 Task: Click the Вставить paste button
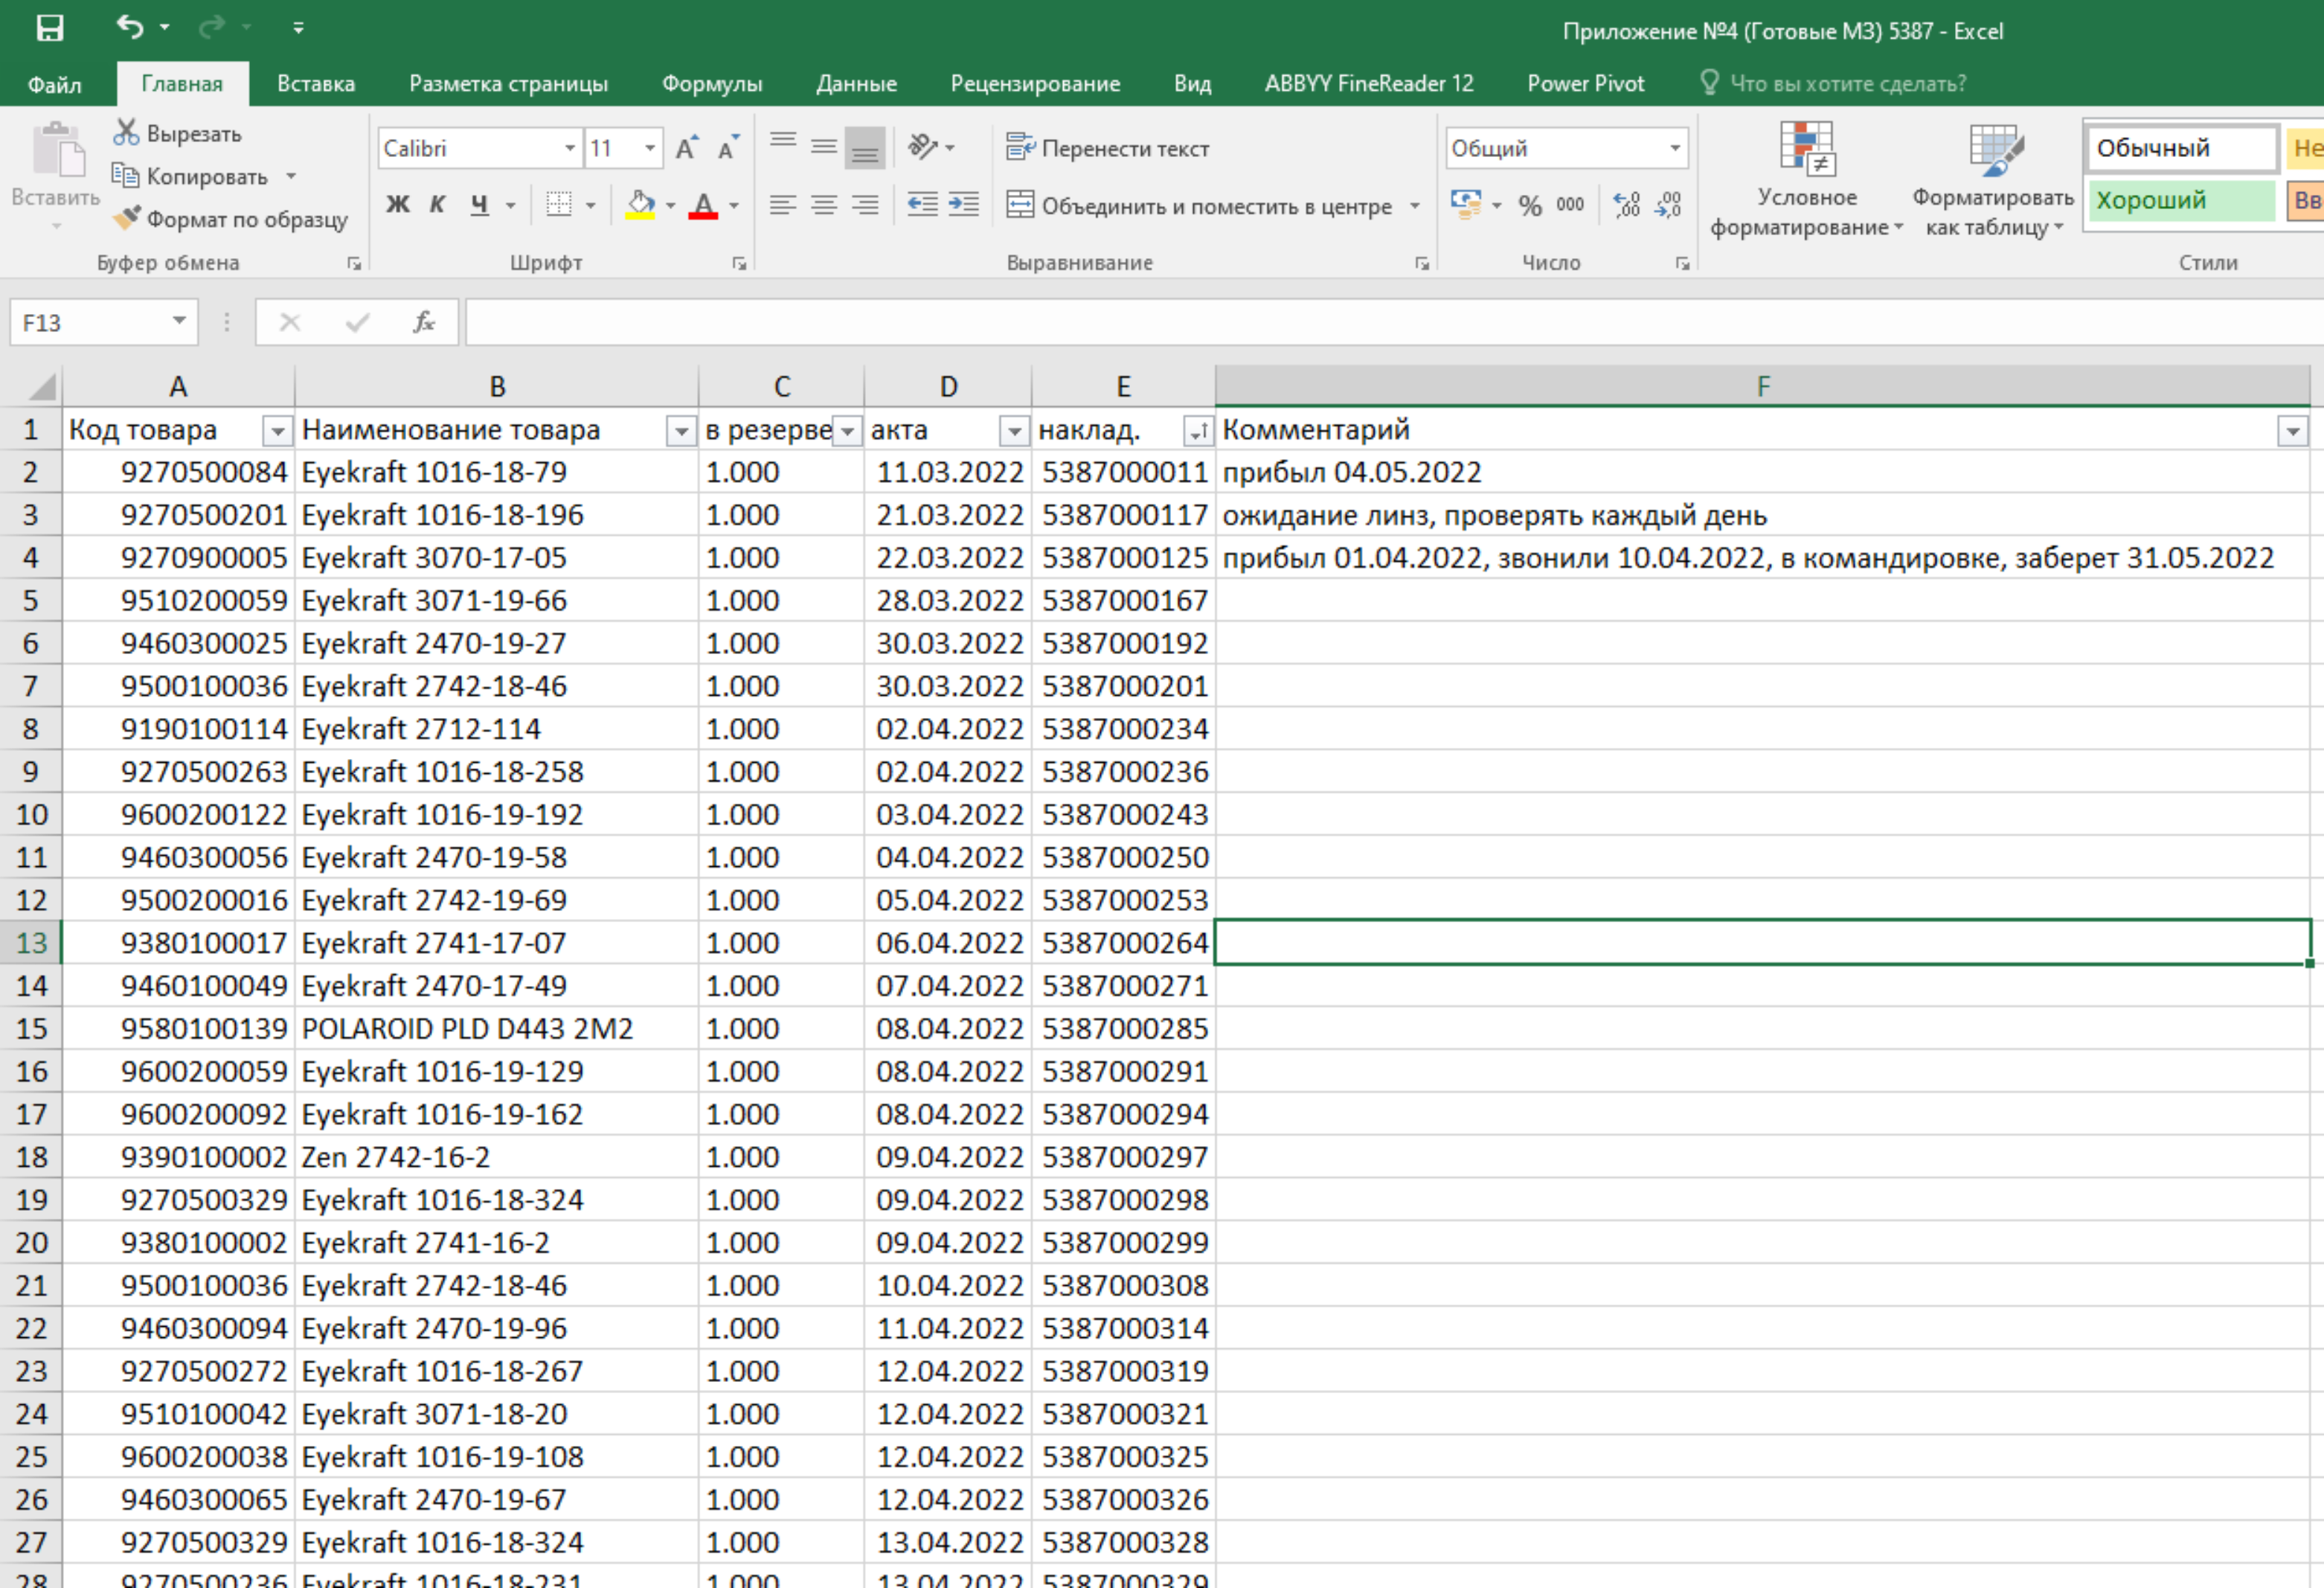56,165
